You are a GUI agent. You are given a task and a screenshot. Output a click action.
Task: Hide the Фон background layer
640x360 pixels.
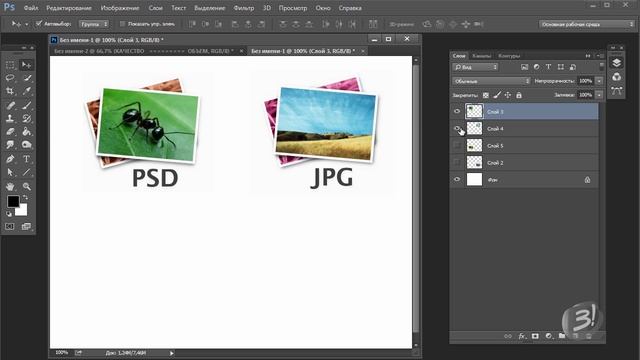pos(457,180)
